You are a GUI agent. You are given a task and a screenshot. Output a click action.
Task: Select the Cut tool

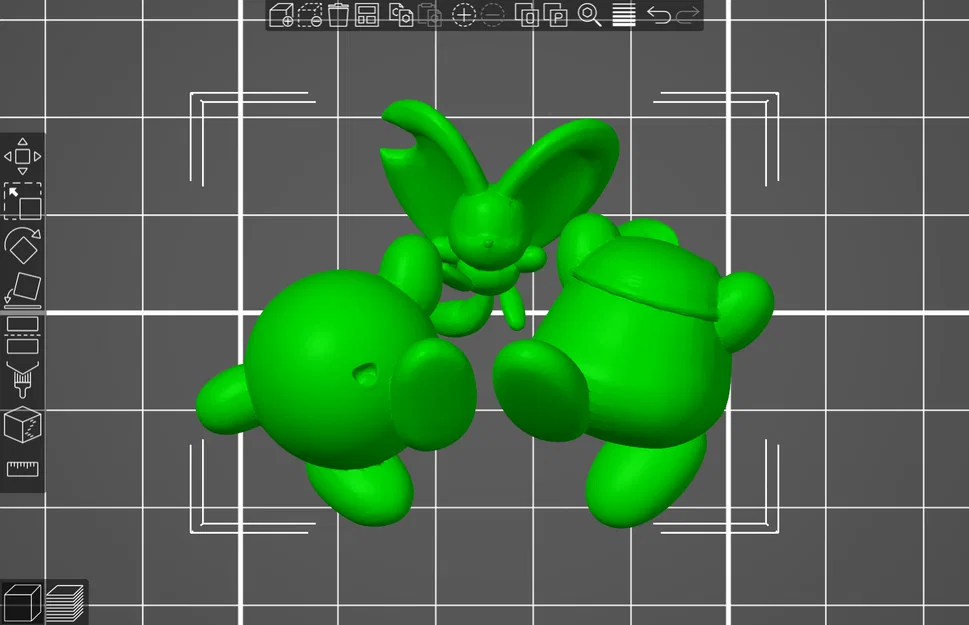[x=23, y=335]
